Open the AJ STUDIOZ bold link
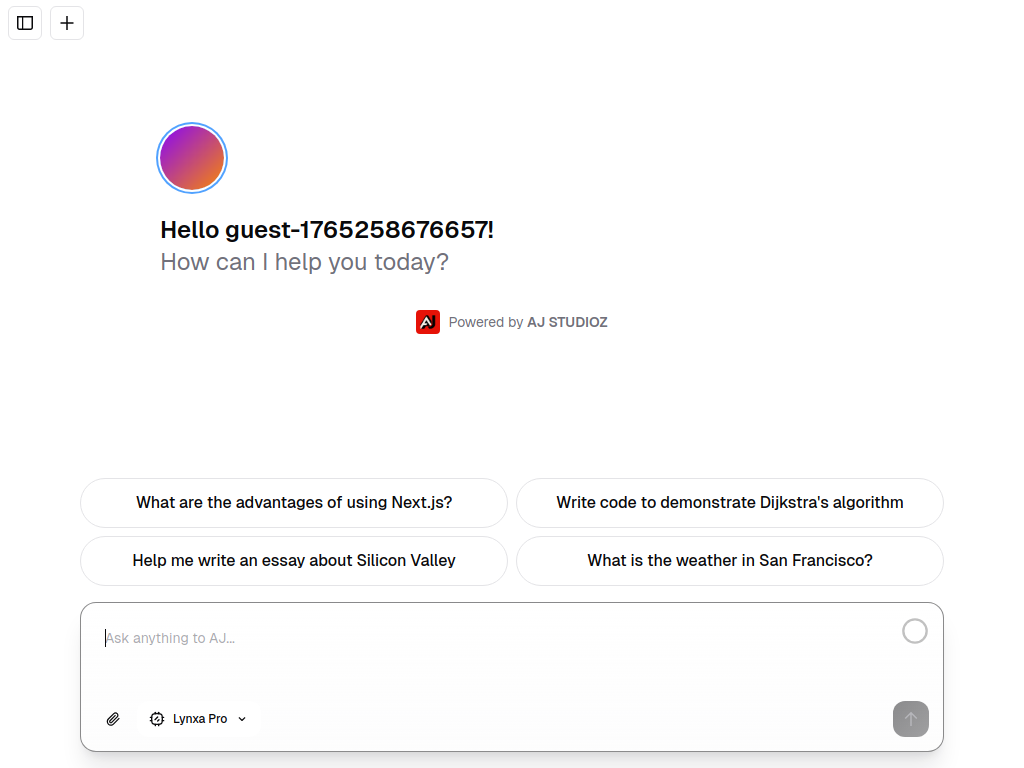This screenshot has height=768, width=1024. click(567, 322)
